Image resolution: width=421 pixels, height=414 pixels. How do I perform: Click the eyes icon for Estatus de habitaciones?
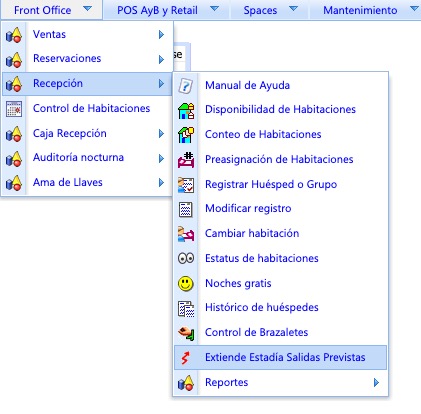tap(186, 258)
